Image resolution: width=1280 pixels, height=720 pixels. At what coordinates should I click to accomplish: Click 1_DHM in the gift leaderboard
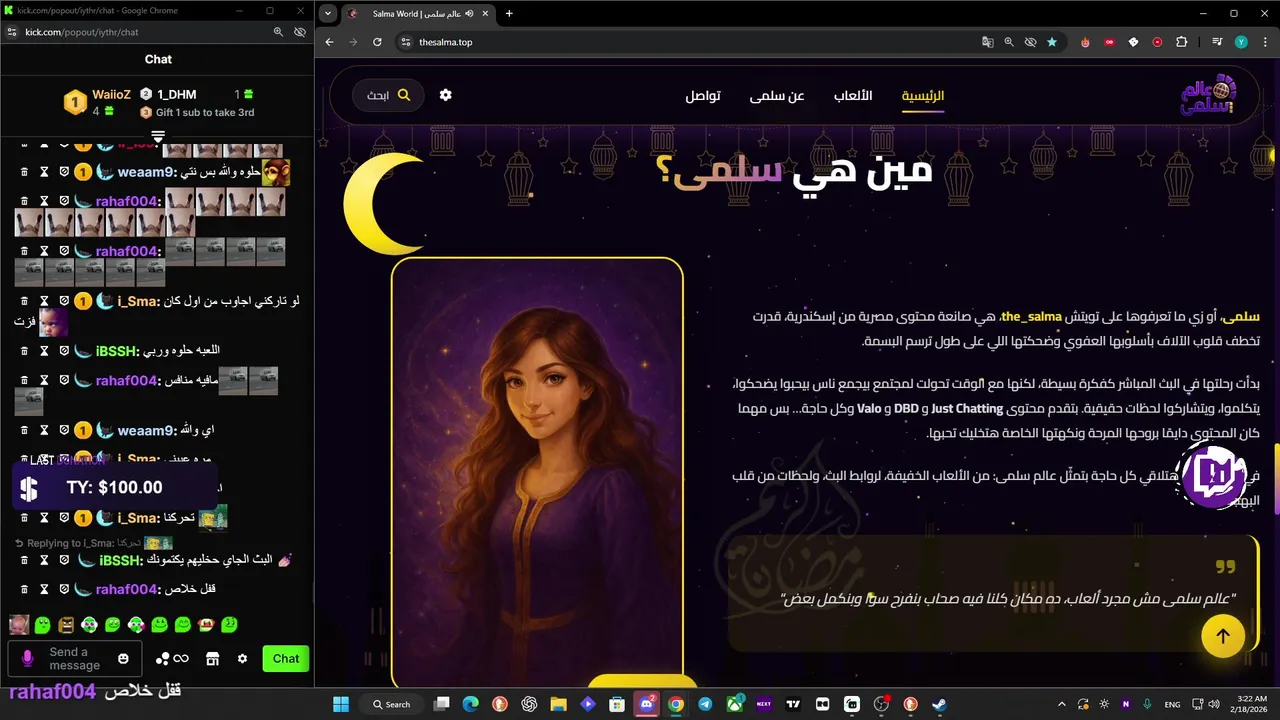[177, 94]
